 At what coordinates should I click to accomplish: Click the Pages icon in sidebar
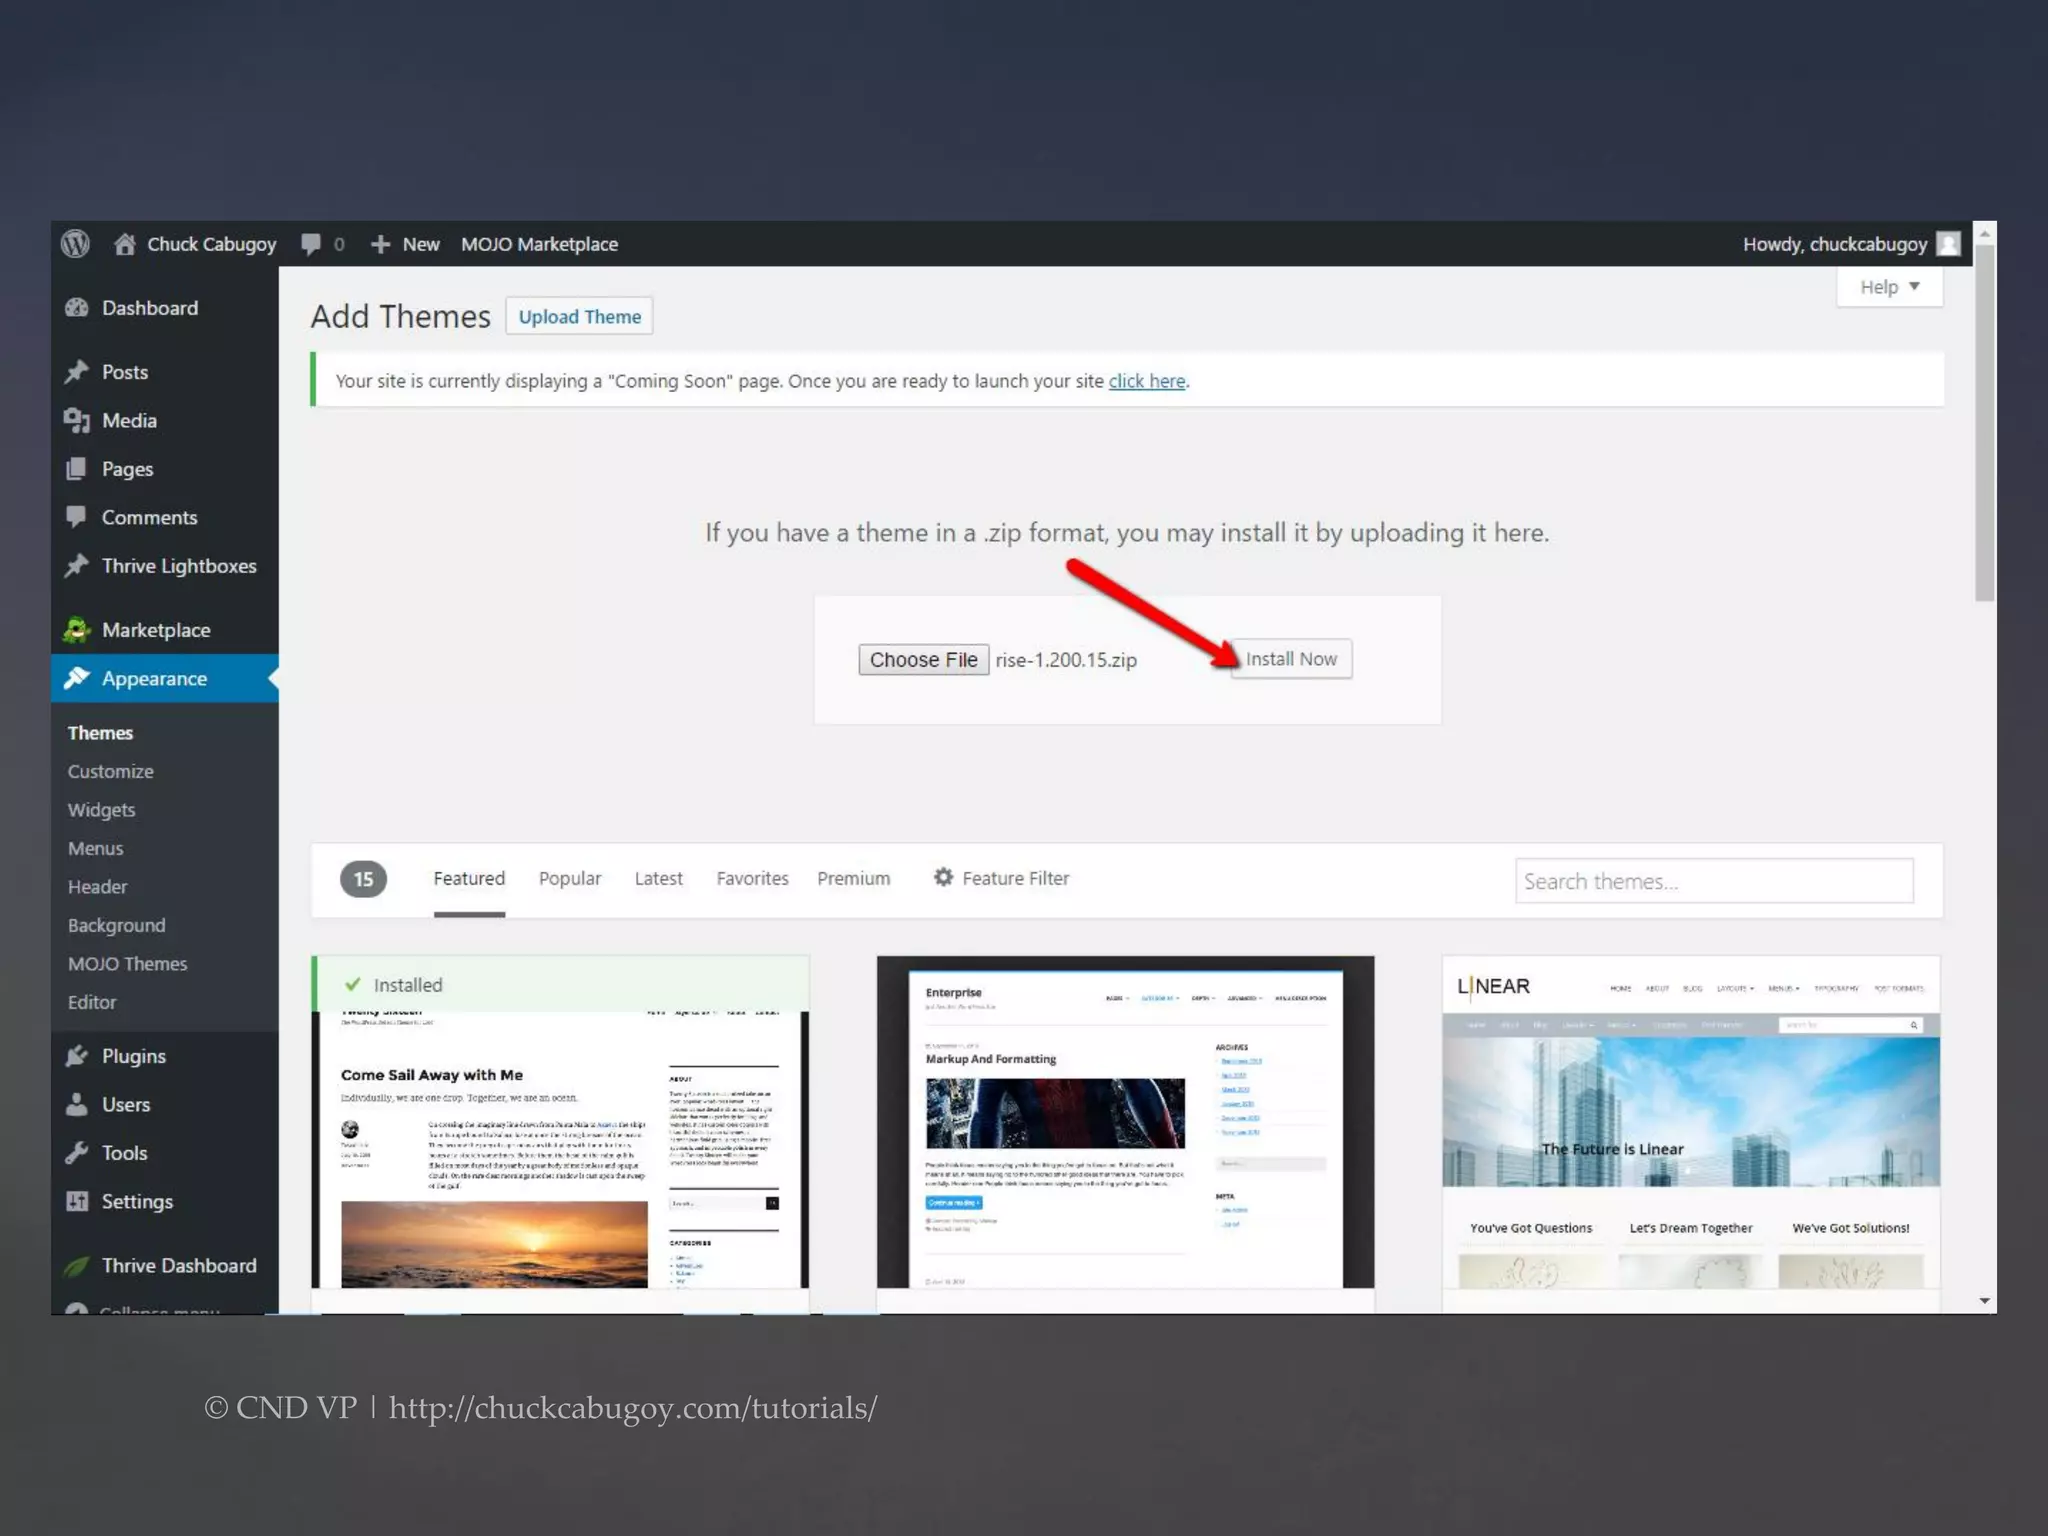pyautogui.click(x=77, y=469)
